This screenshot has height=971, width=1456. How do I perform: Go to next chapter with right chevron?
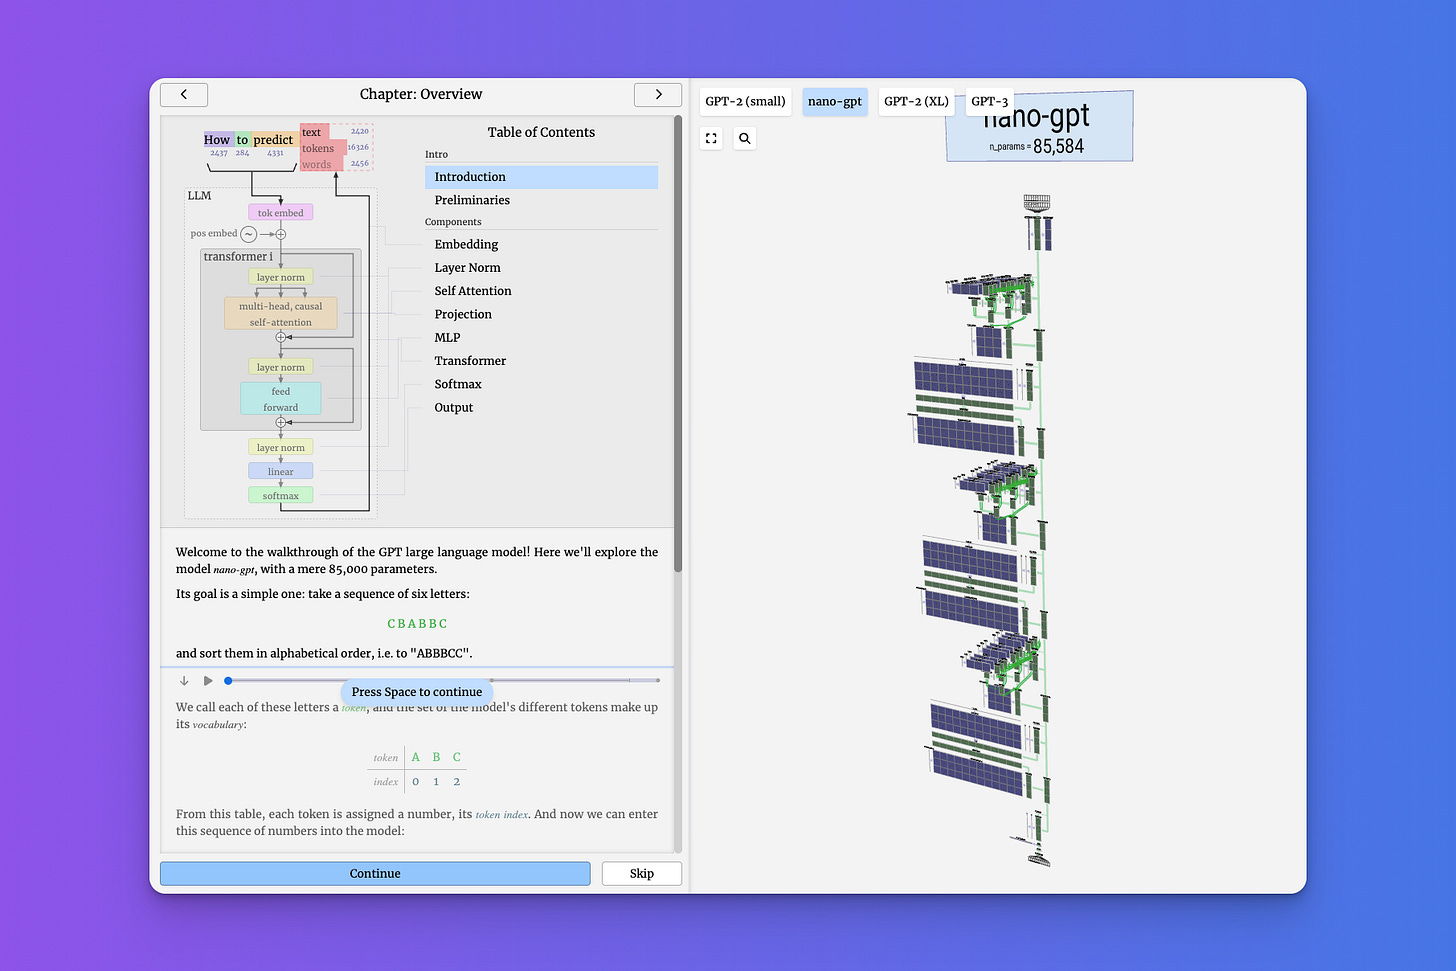point(658,94)
